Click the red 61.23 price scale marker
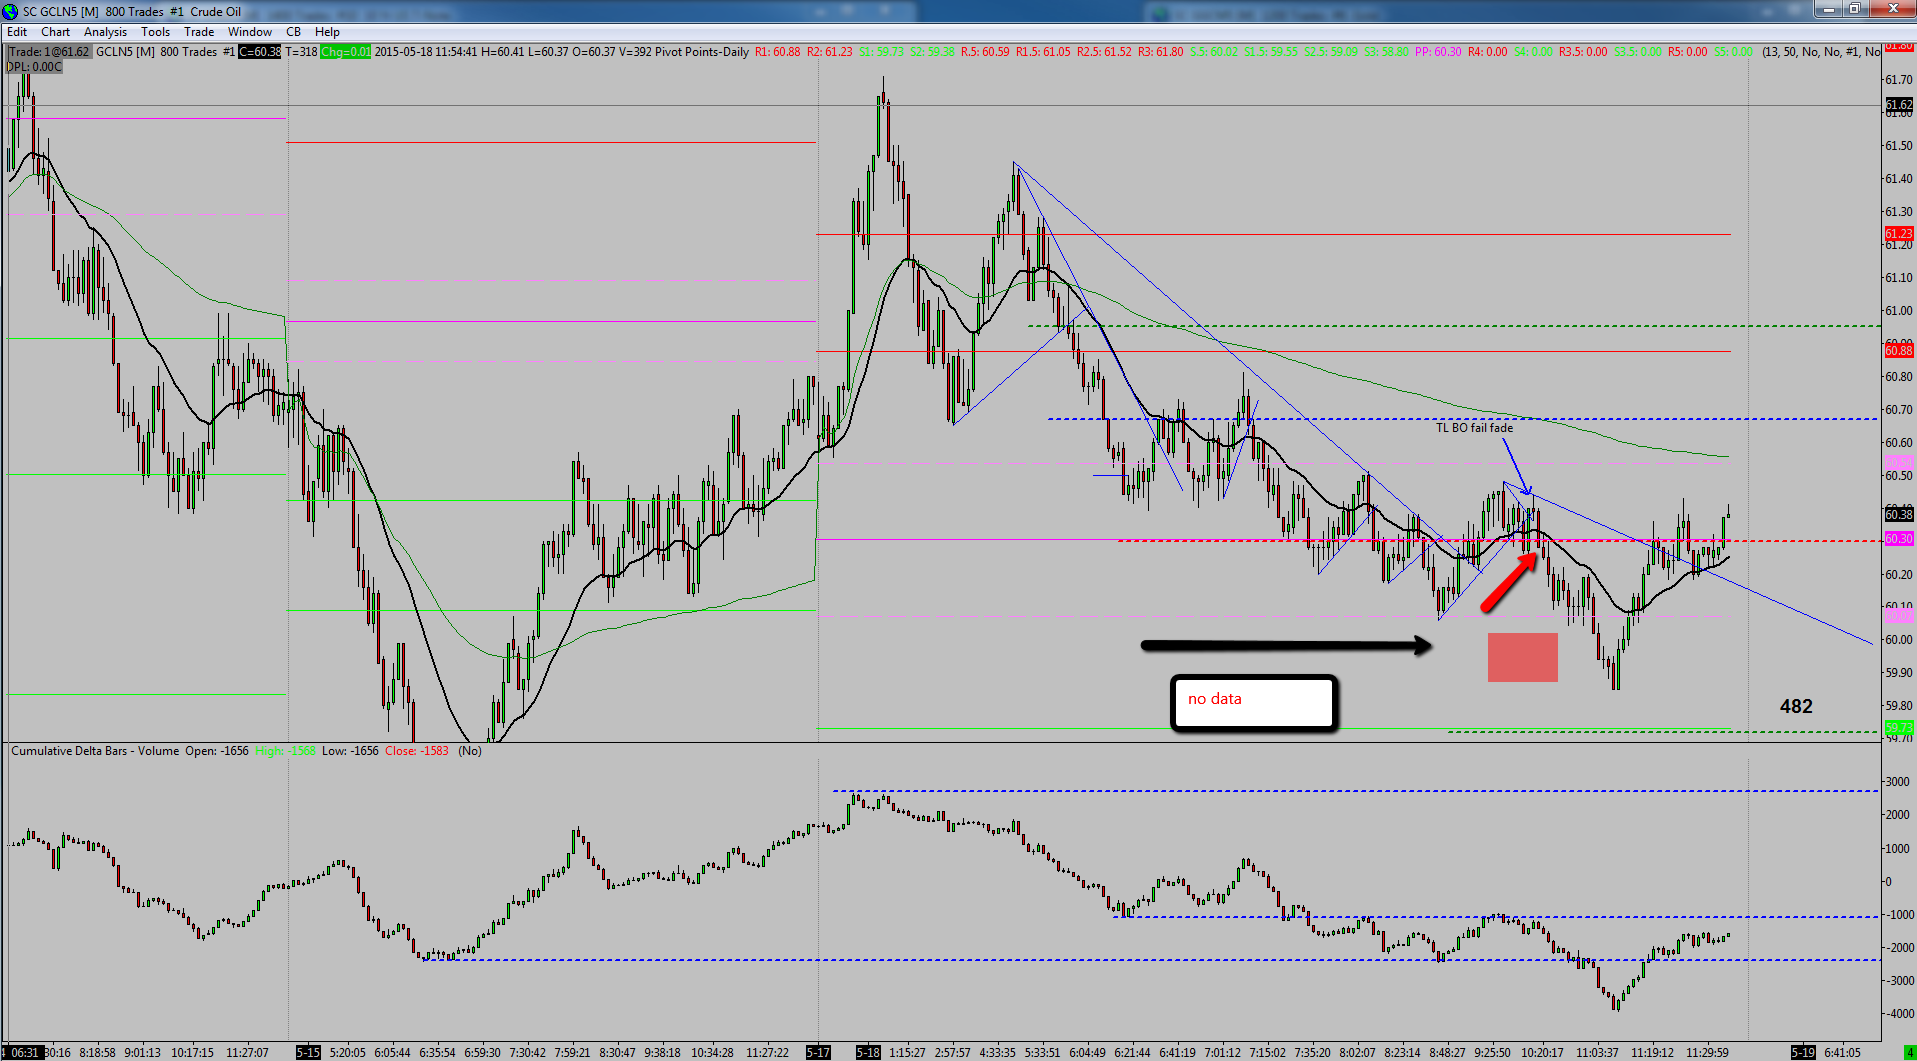 click(x=1899, y=234)
